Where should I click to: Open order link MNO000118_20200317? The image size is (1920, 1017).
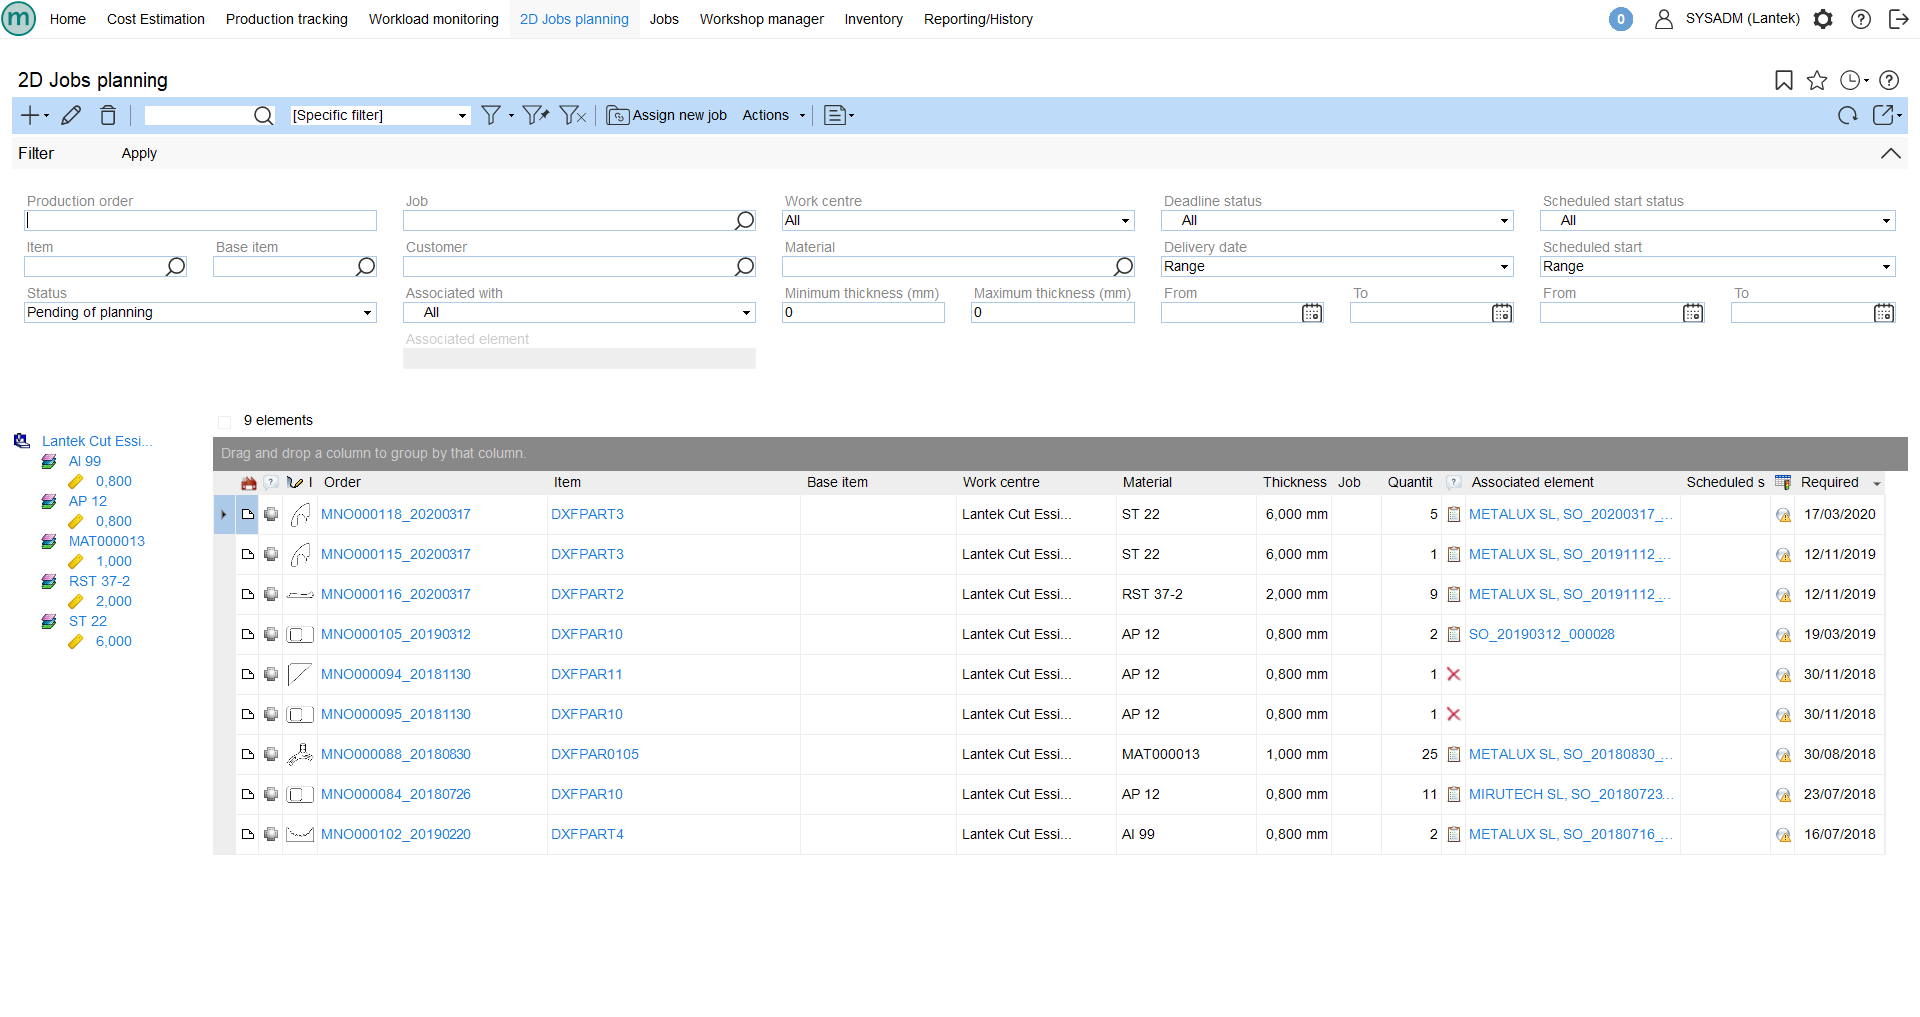pos(395,514)
